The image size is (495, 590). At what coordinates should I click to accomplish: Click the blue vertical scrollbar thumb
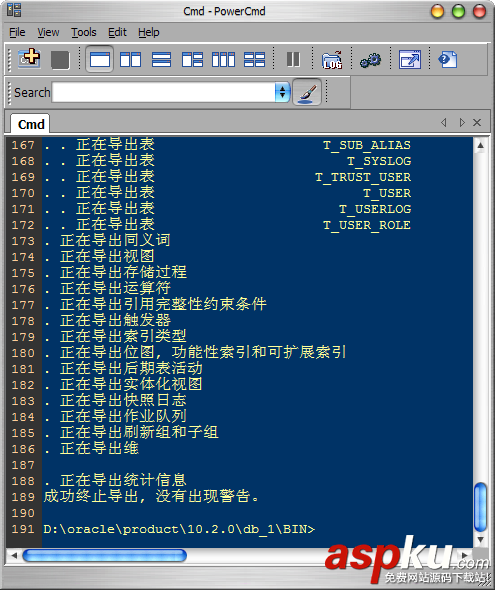point(481,507)
